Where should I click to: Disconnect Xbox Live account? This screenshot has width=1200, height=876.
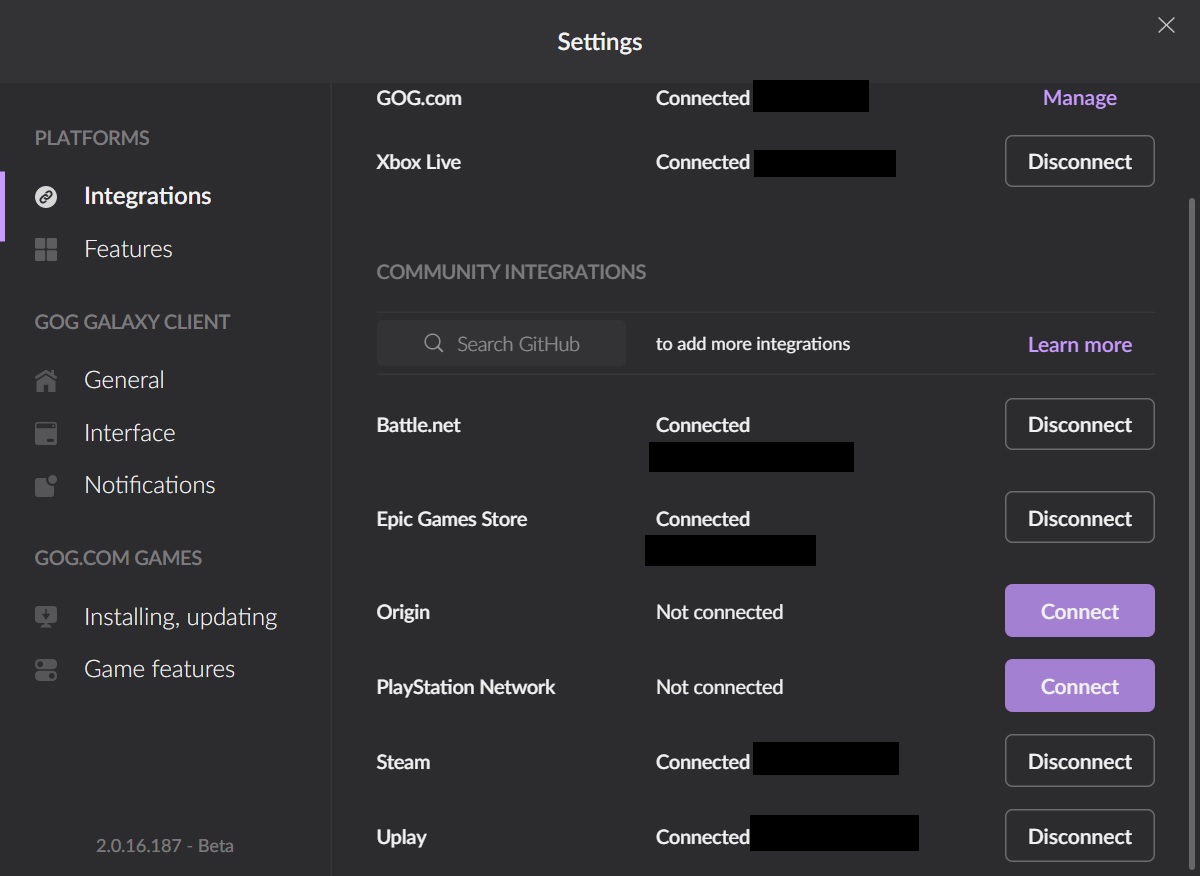pos(1079,161)
